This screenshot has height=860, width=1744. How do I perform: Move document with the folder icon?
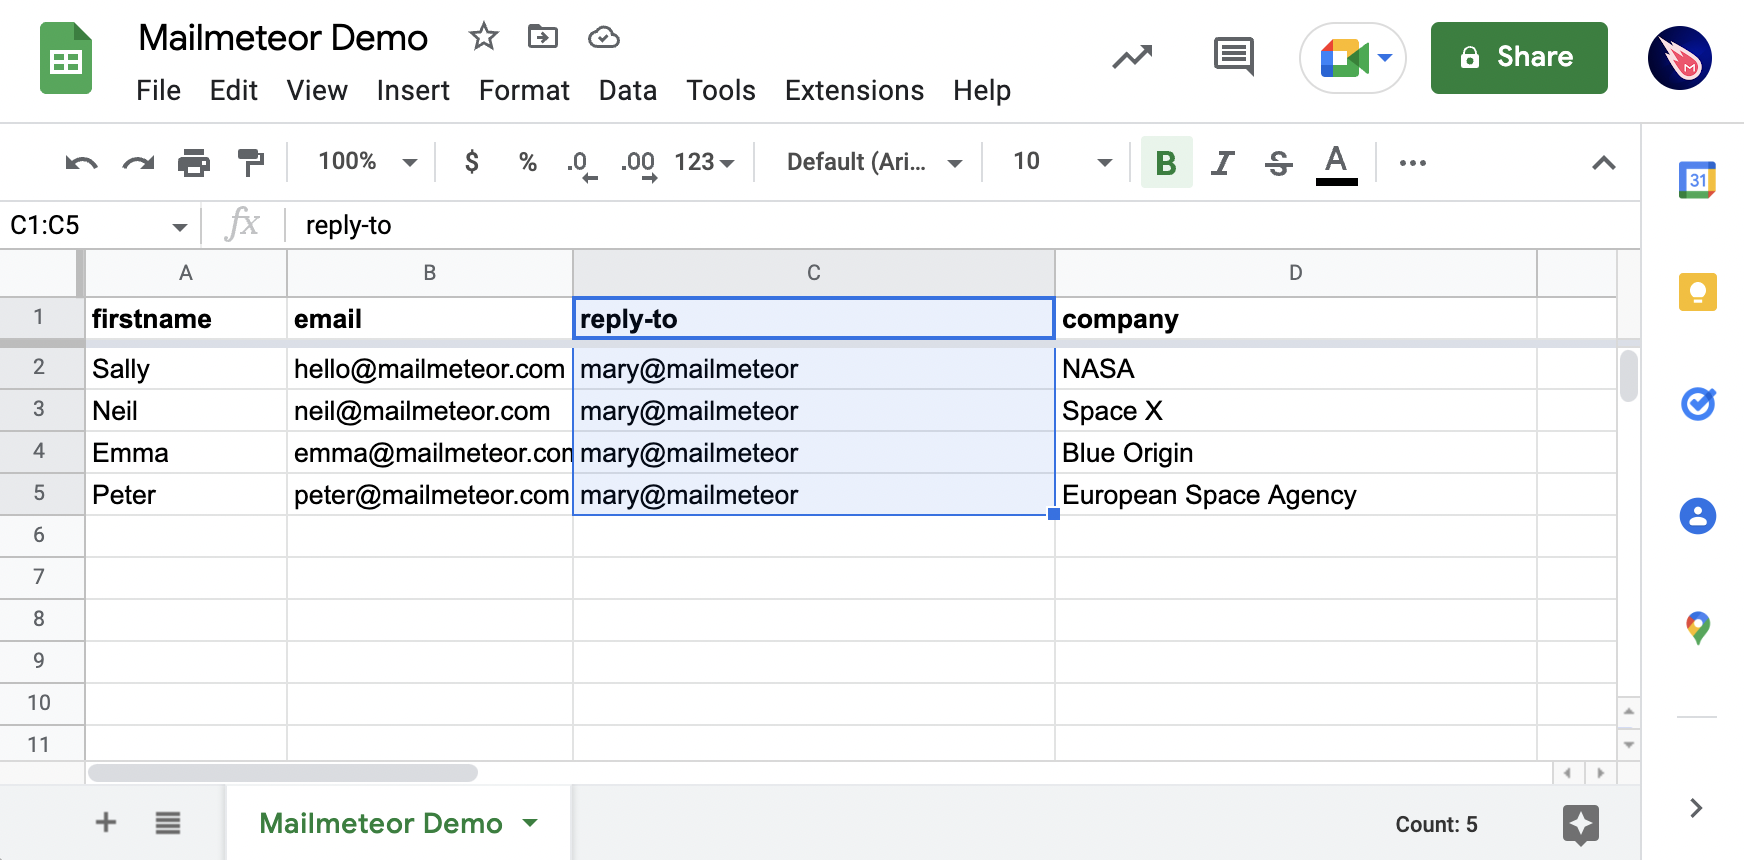[x=542, y=37]
